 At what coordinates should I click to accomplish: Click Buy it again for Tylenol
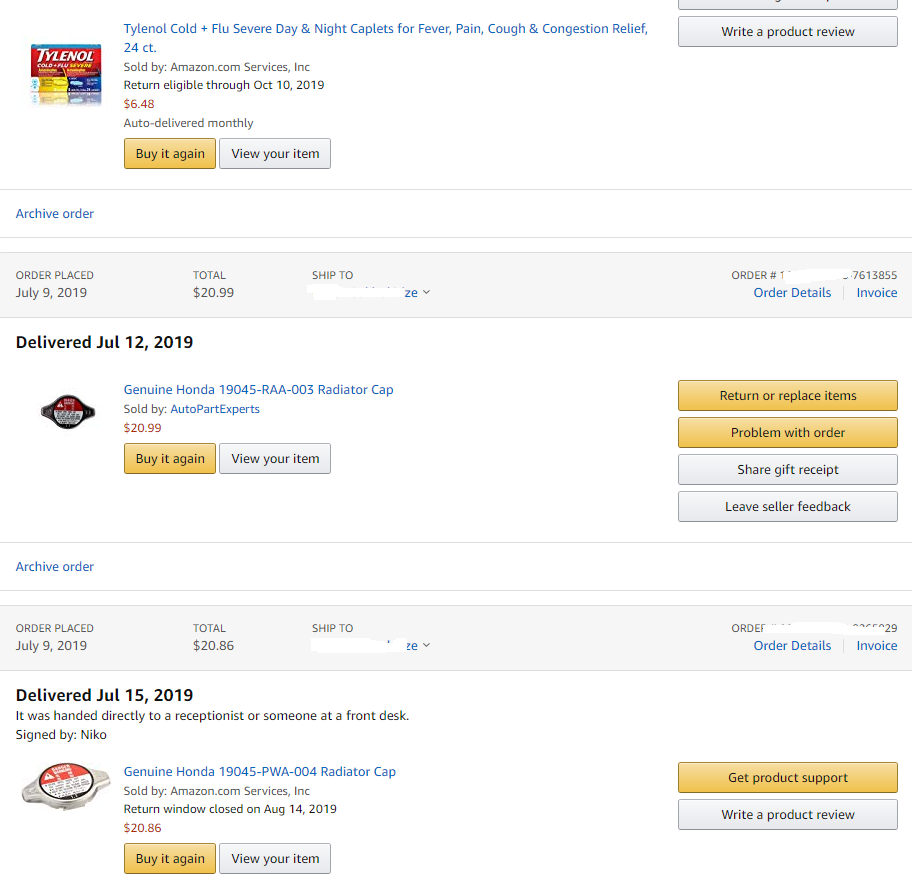(170, 154)
